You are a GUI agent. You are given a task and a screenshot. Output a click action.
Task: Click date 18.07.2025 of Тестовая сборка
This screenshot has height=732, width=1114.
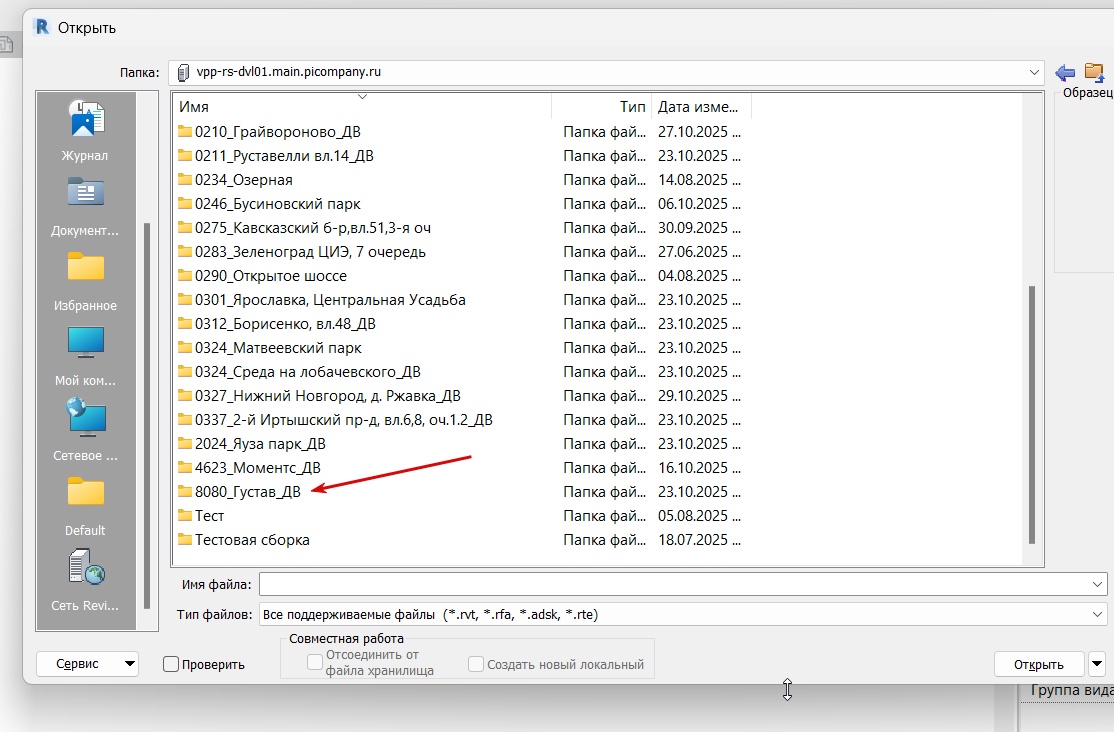(699, 539)
